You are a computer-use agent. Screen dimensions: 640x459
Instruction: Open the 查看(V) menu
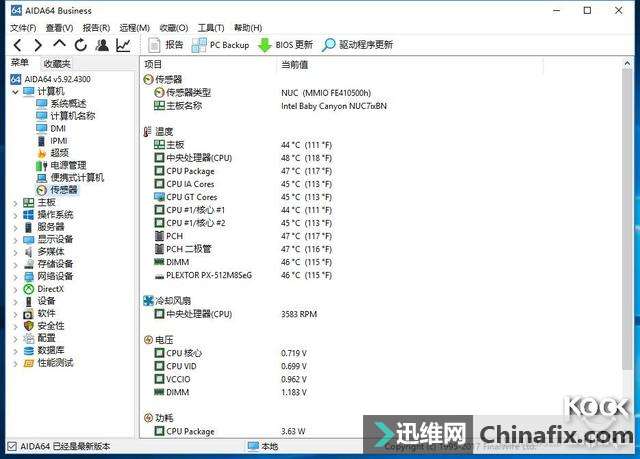point(59,28)
